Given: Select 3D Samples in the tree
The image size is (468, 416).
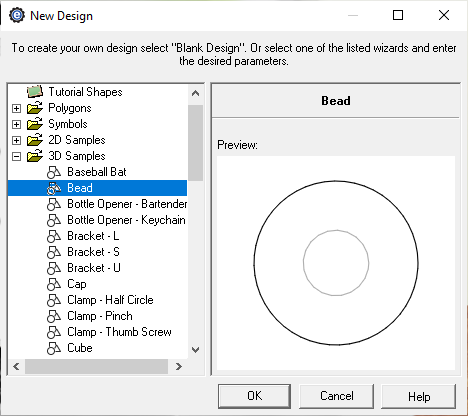Looking at the screenshot, I should (77, 156).
